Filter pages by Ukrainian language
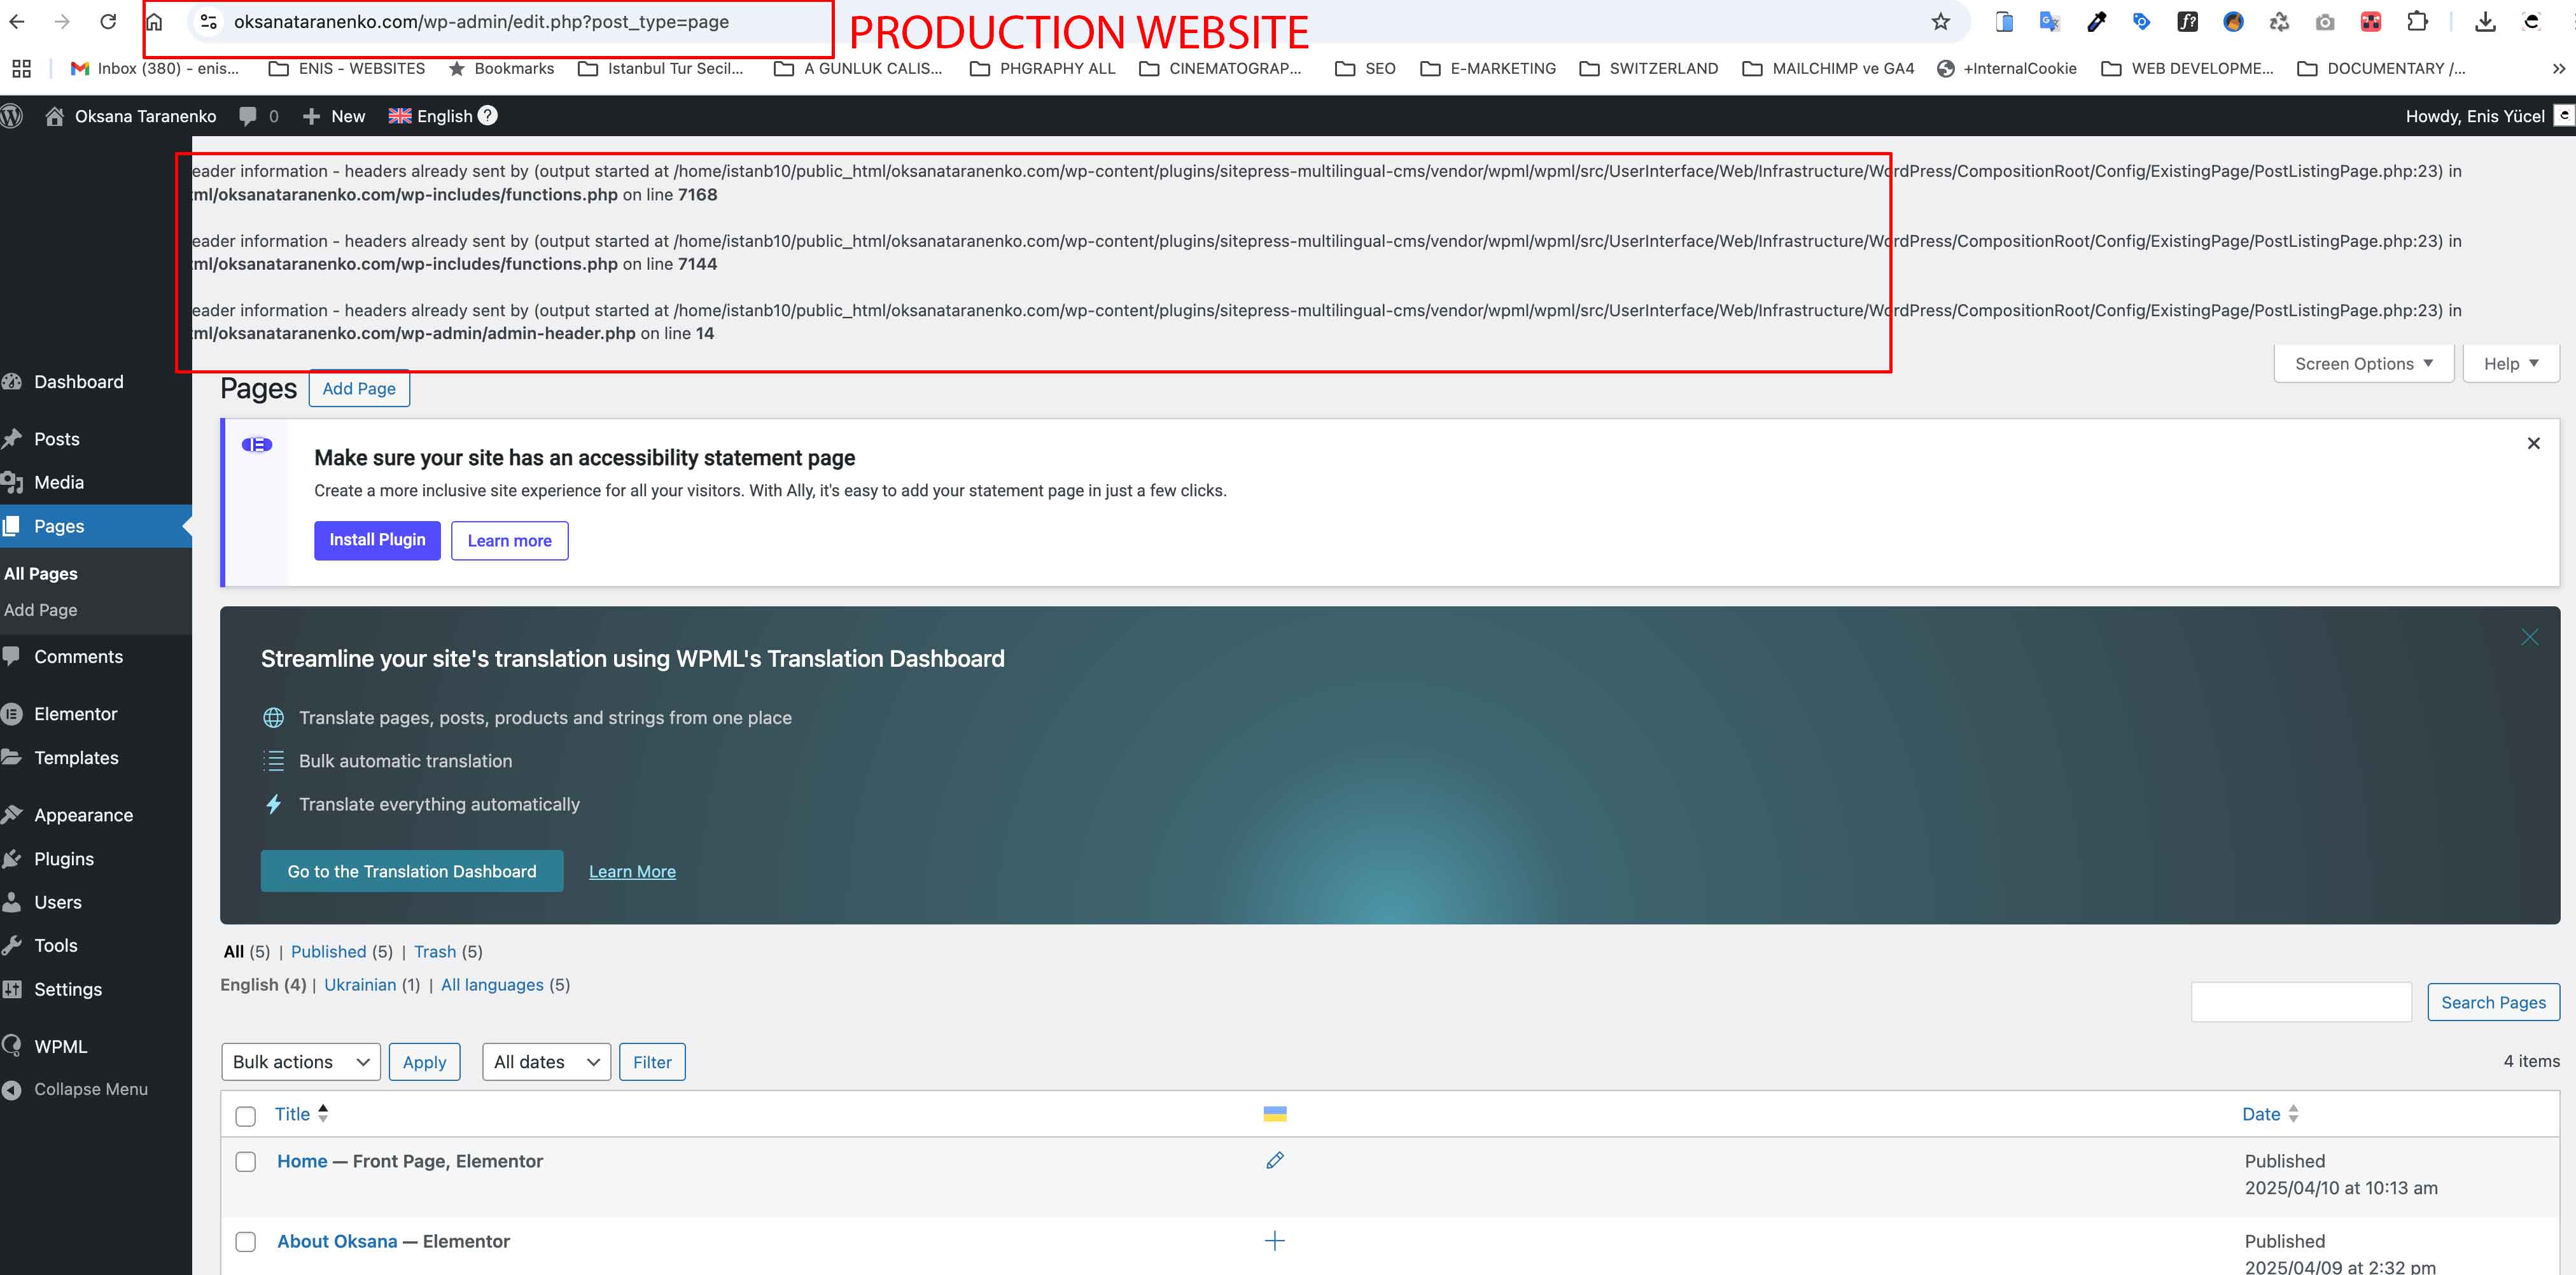Viewport: 2576px width, 1275px height. tap(360, 984)
